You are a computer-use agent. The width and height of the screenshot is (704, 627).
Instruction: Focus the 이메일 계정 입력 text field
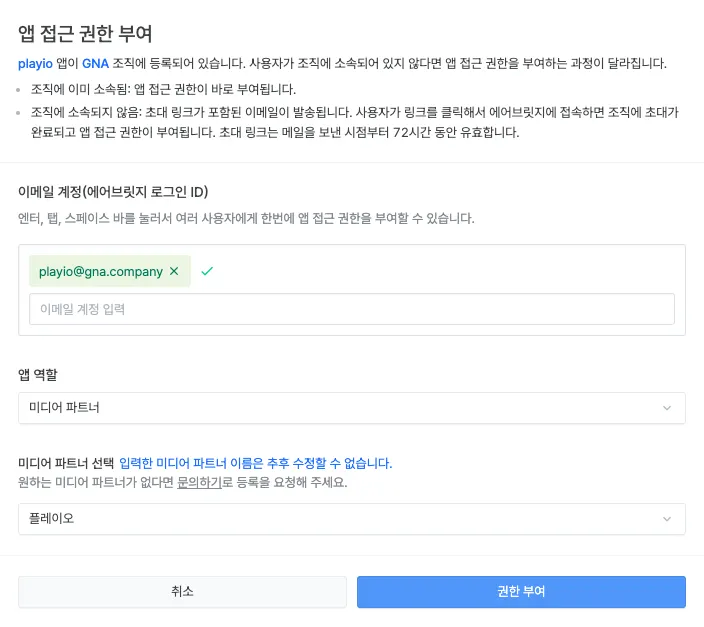(x=351, y=309)
